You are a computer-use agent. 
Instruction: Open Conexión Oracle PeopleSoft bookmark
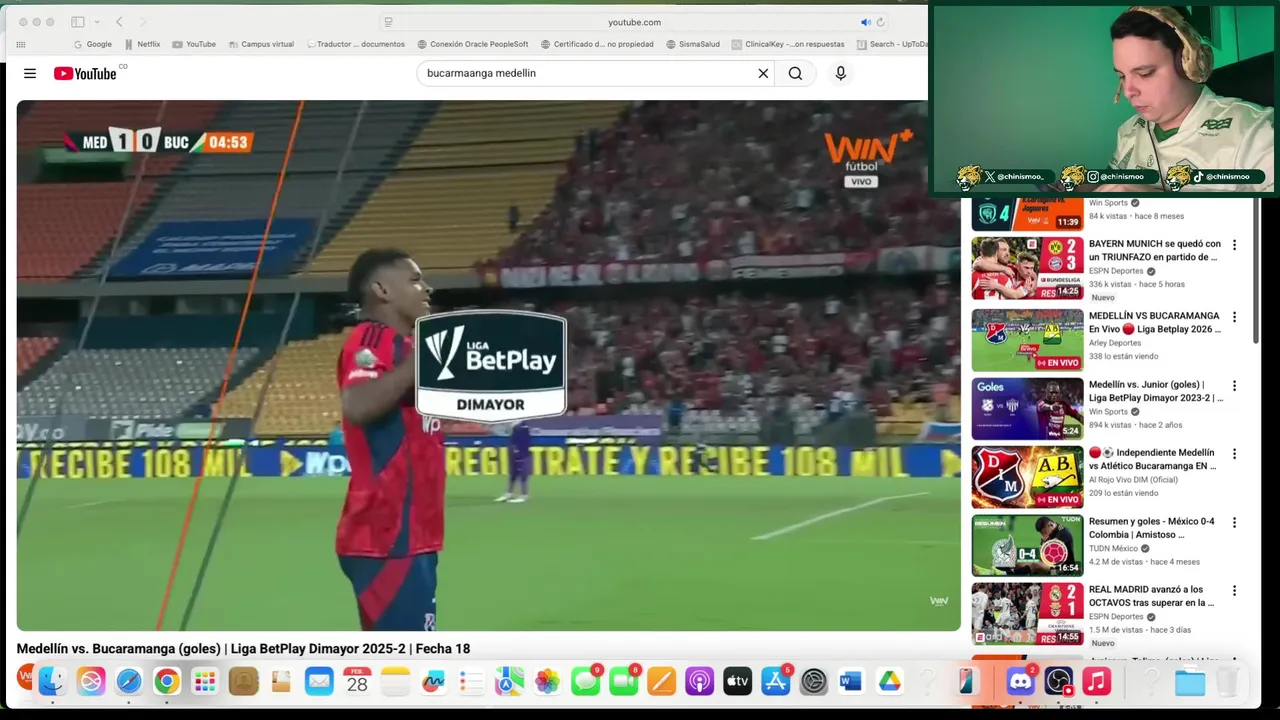(472, 44)
